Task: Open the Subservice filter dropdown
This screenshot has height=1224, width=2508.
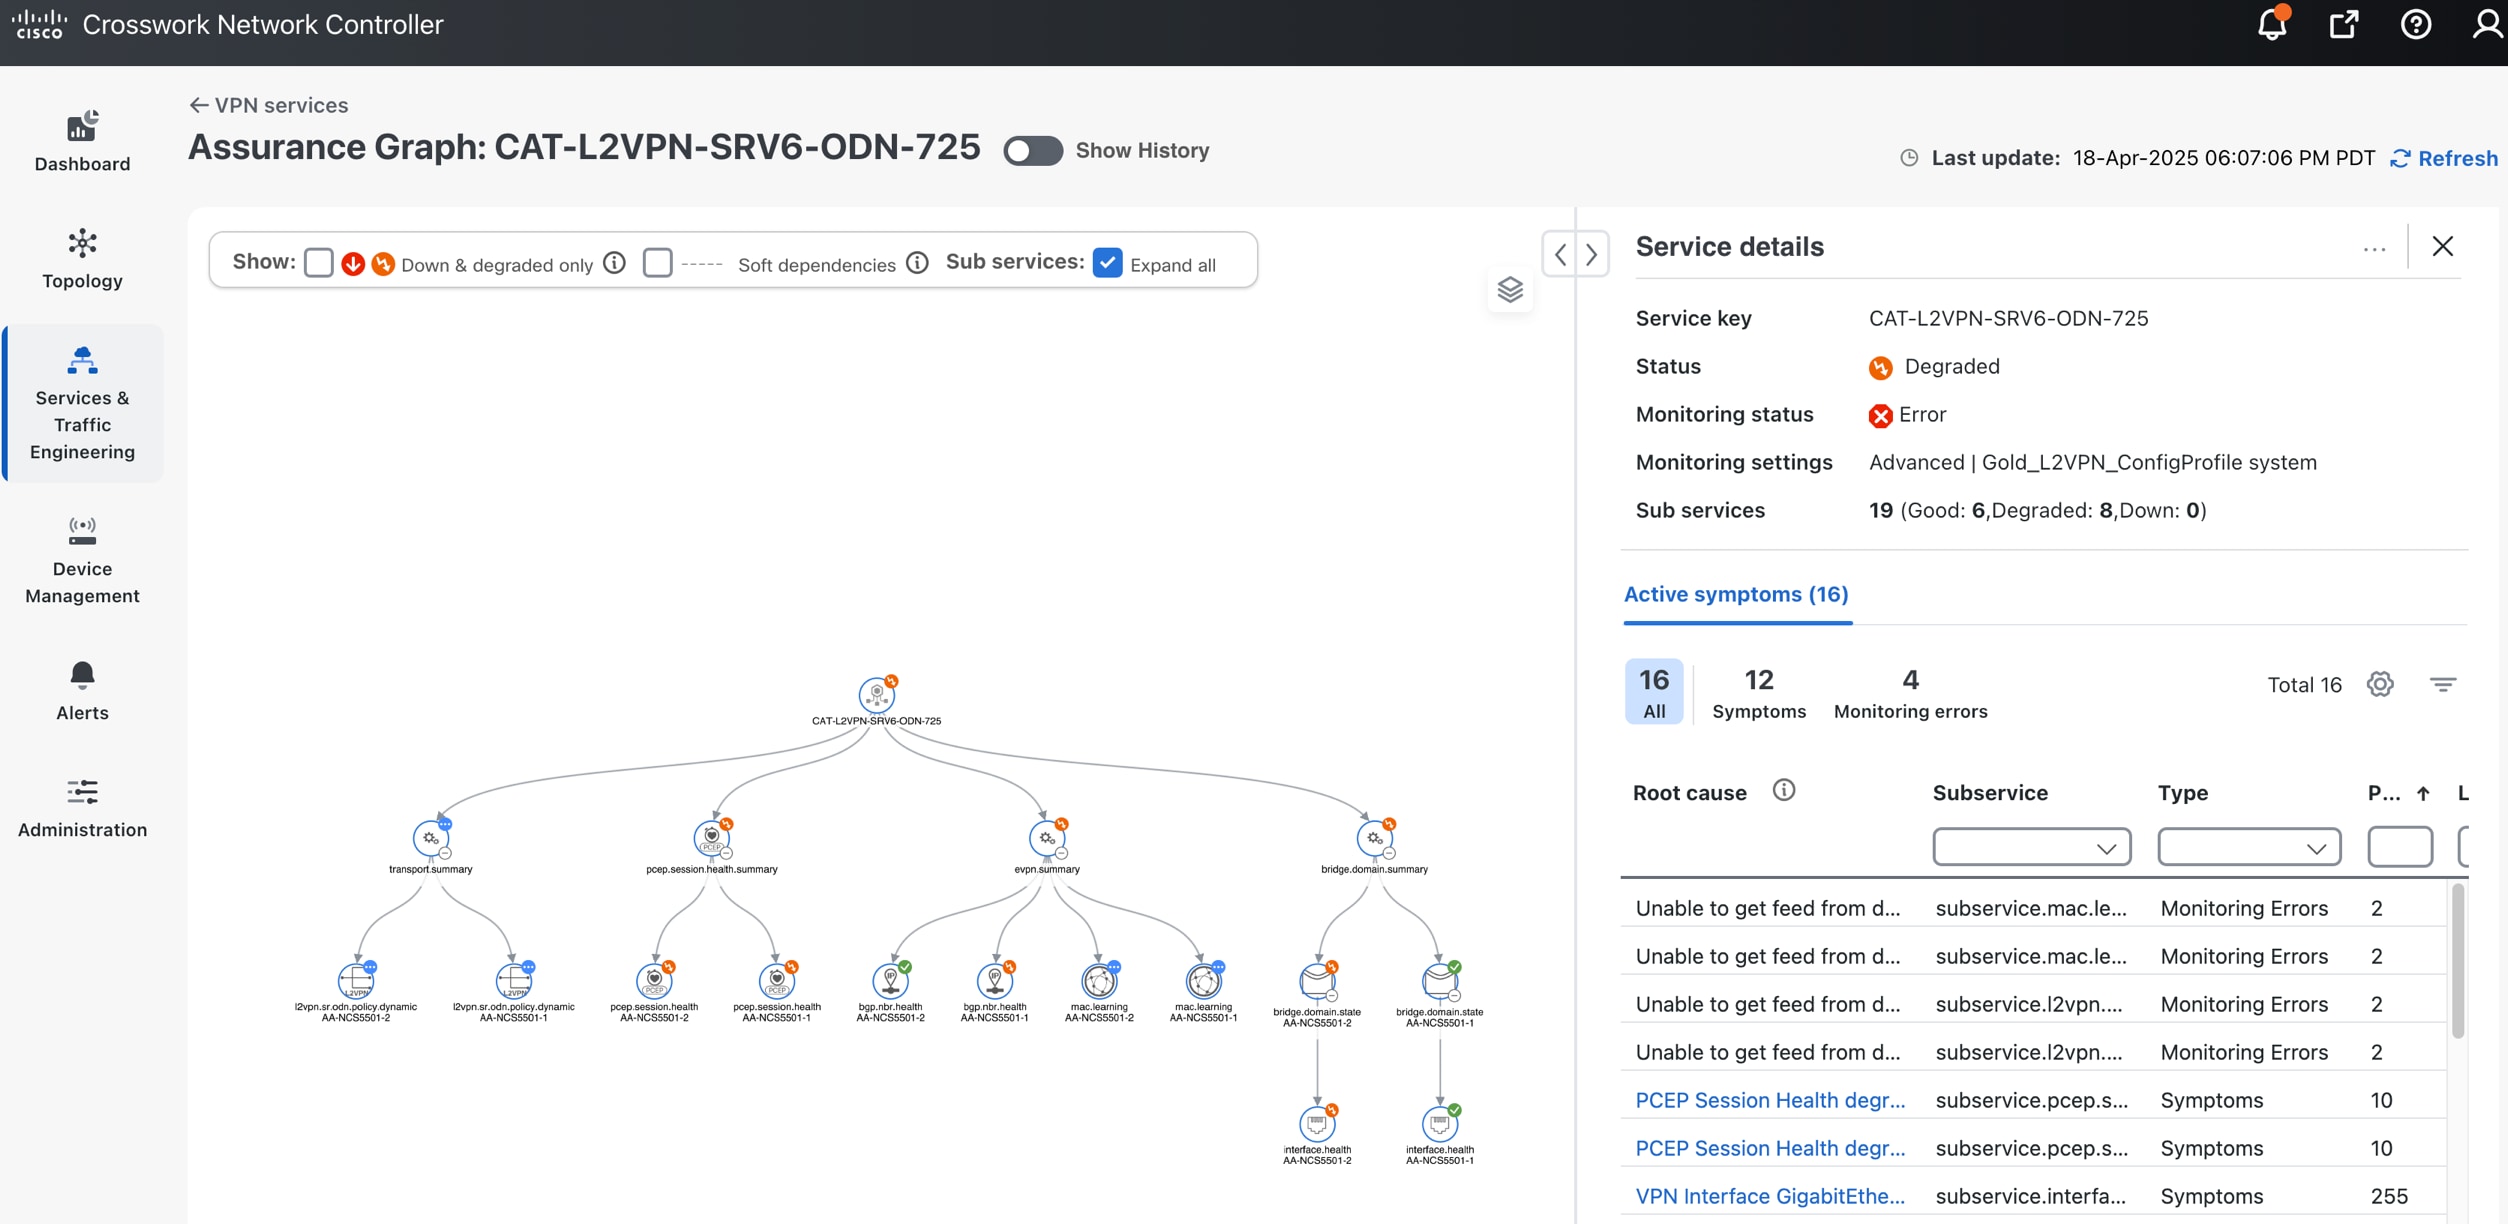Action: pyautogui.click(x=2031, y=847)
